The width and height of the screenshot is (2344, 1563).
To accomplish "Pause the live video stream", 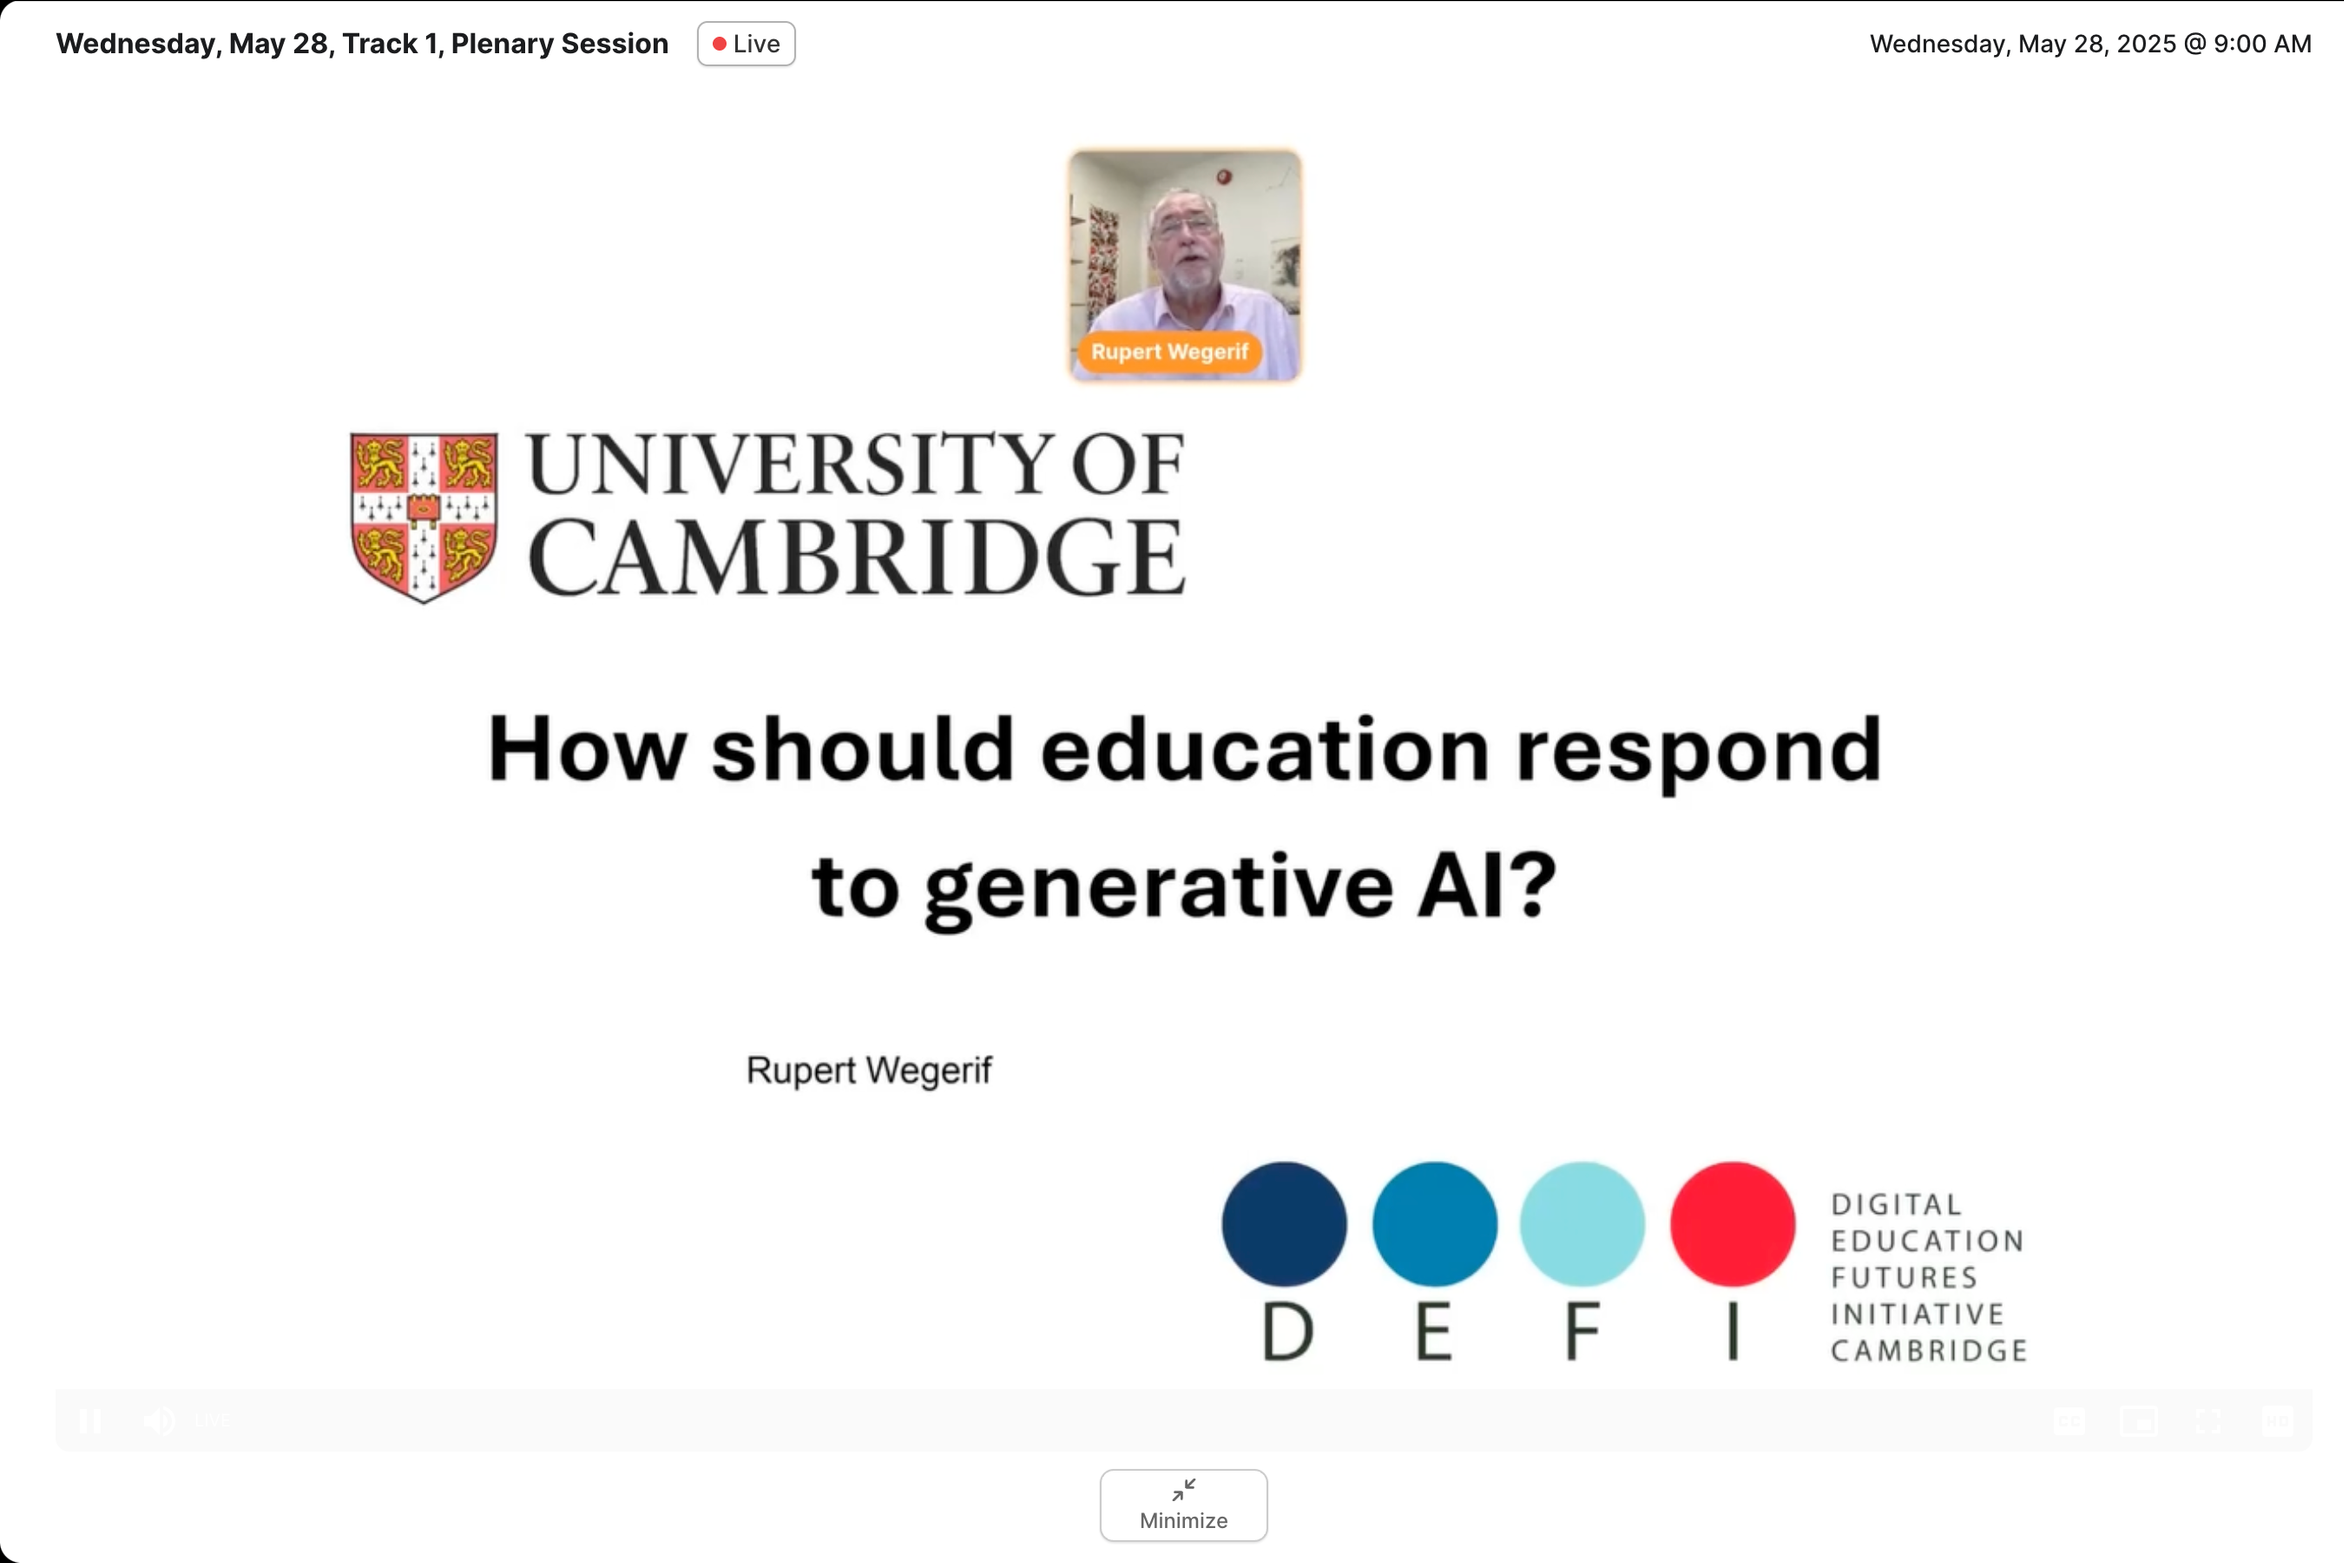I will [x=91, y=1421].
